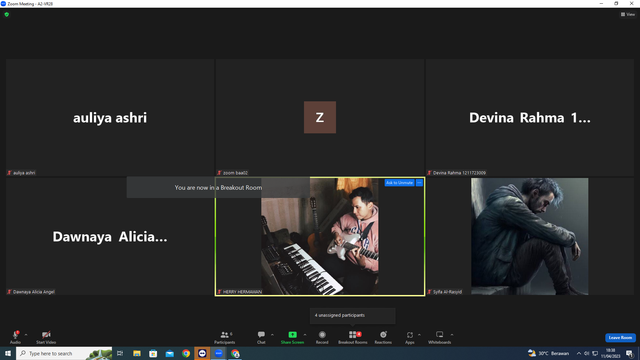Screen dimensions: 640x360
Task: Click 'You are now in a Breakout Room' notice
Action: click(218, 188)
